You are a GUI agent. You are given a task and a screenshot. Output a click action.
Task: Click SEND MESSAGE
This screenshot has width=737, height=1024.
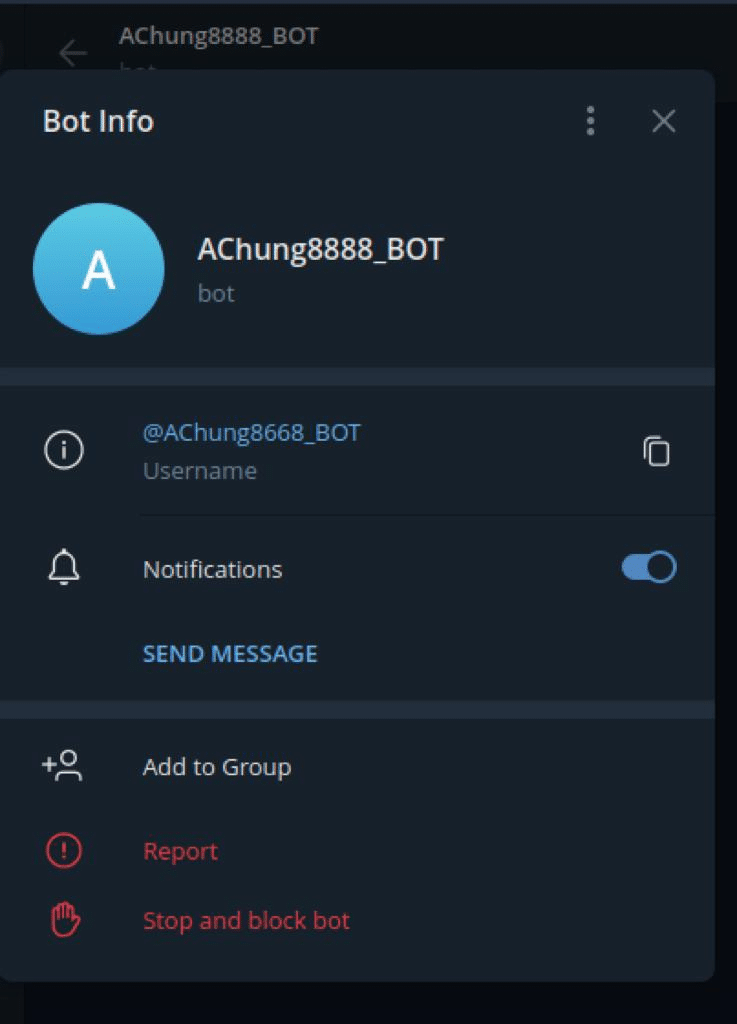[230, 654]
